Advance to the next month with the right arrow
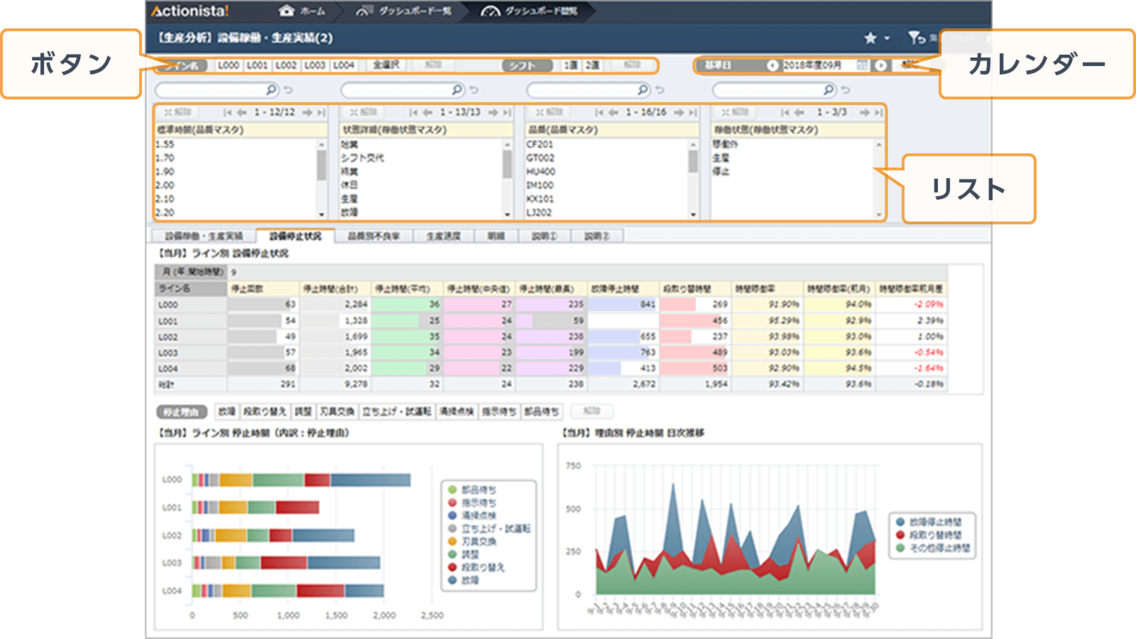The width and height of the screenshot is (1136, 639). [x=881, y=65]
